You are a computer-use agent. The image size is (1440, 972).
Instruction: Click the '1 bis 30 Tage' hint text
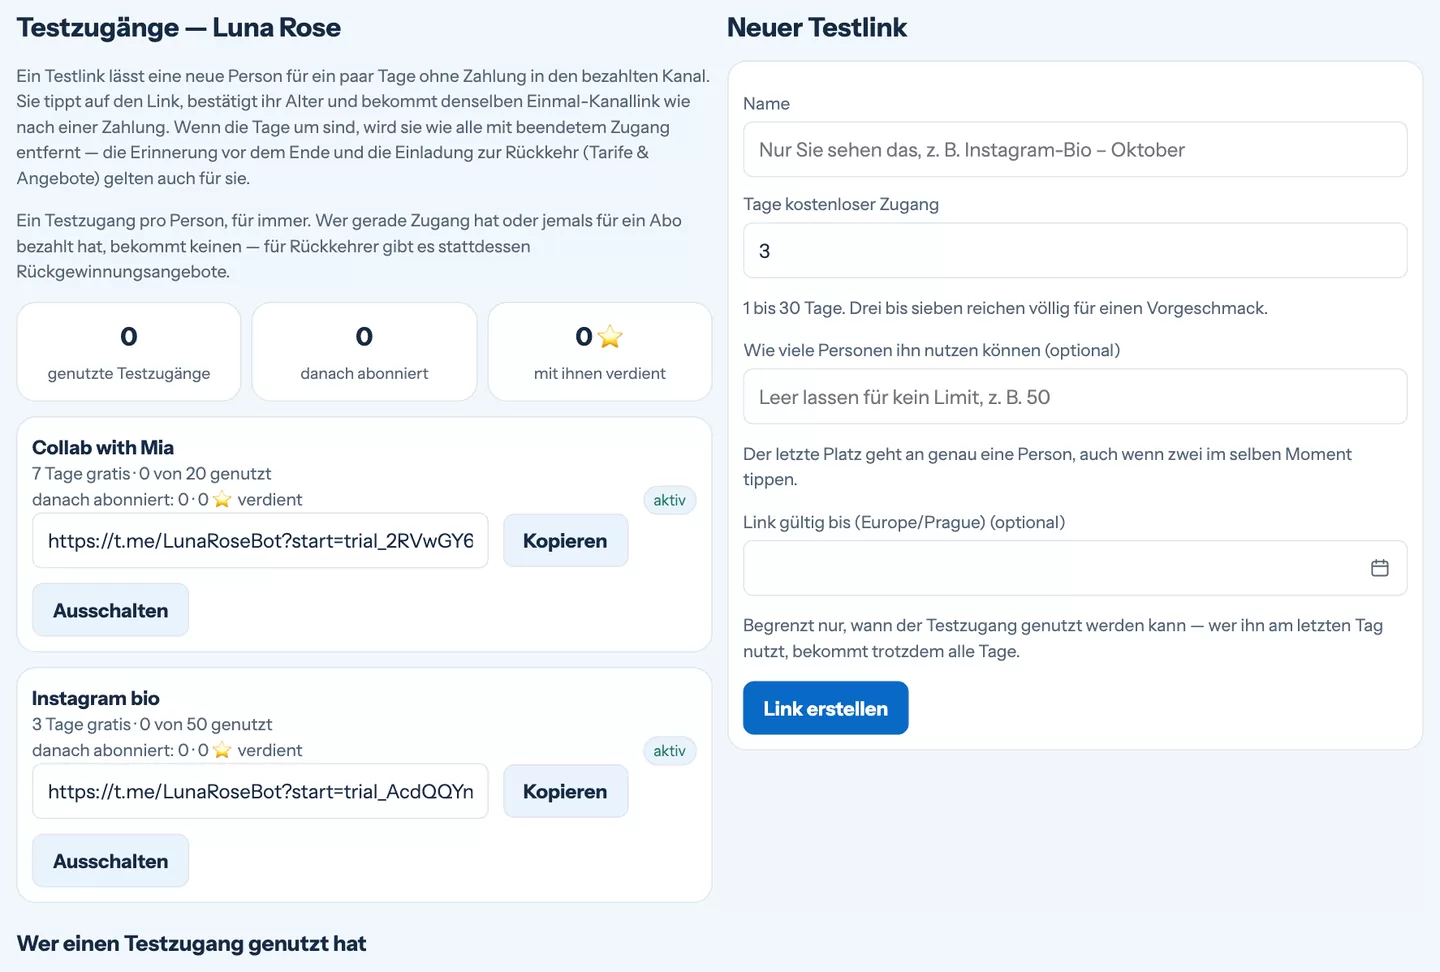1005,308
